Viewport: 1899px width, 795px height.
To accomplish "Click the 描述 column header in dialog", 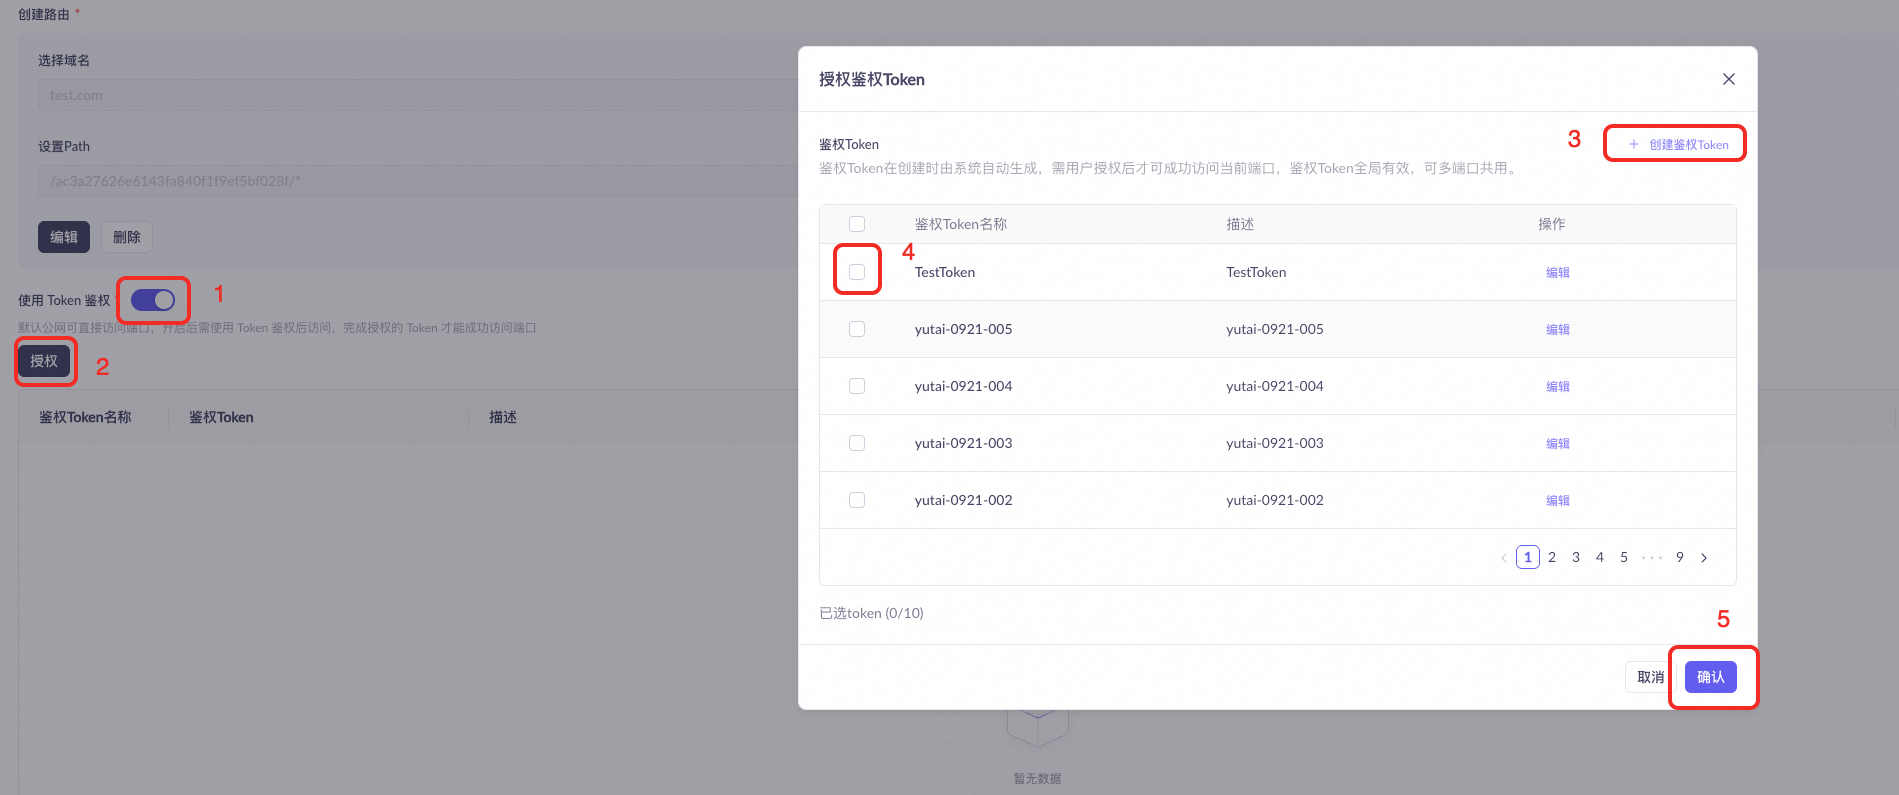I will click(x=1240, y=224).
